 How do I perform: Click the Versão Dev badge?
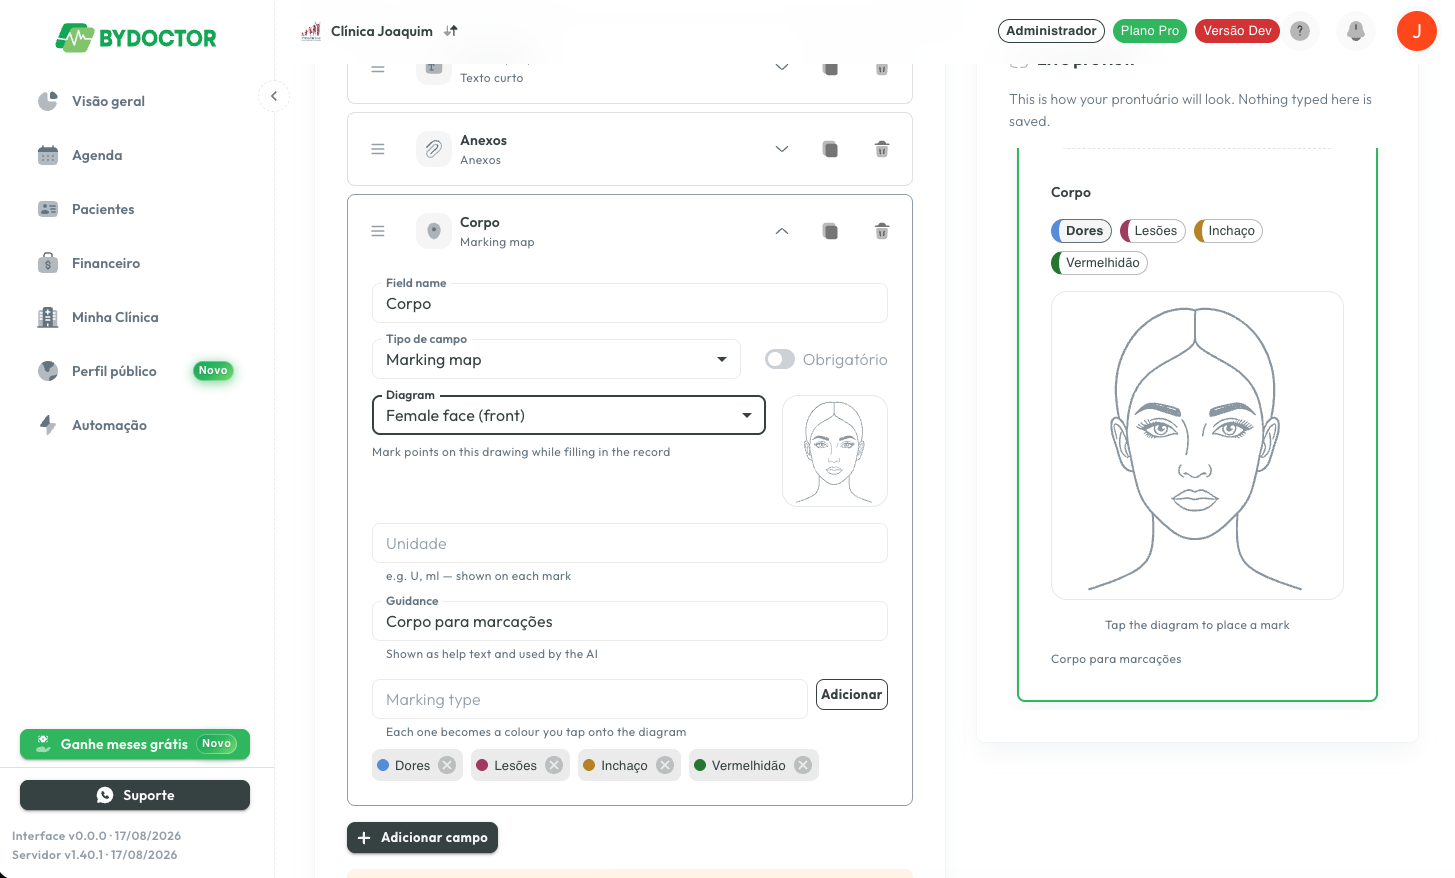tap(1237, 31)
